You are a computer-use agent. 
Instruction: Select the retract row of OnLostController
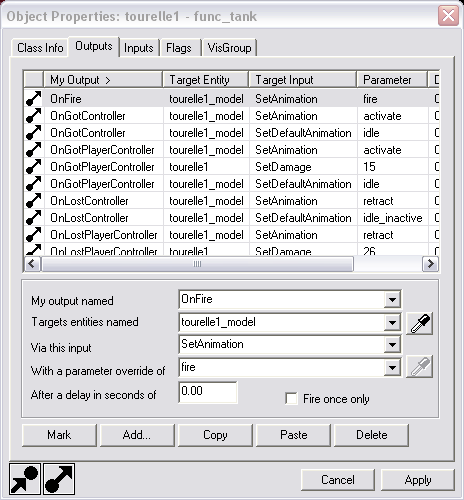point(231,201)
